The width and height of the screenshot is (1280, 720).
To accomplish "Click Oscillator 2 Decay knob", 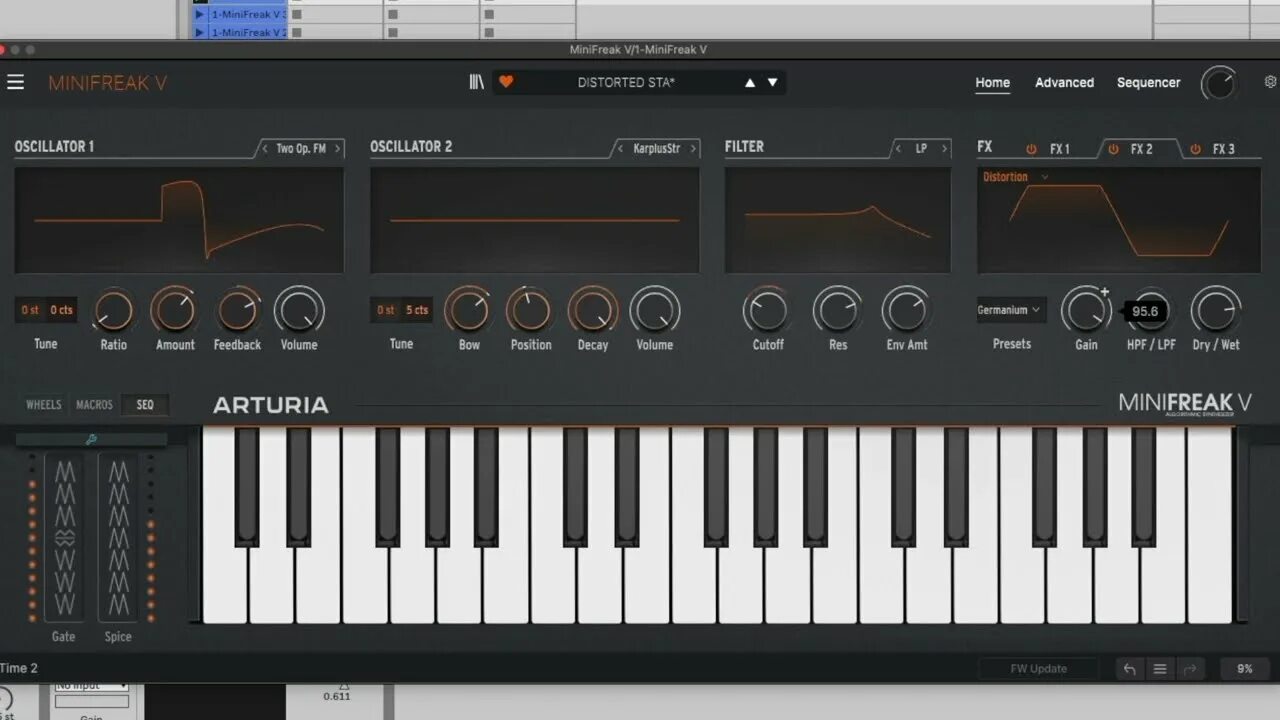I will tap(593, 310).
